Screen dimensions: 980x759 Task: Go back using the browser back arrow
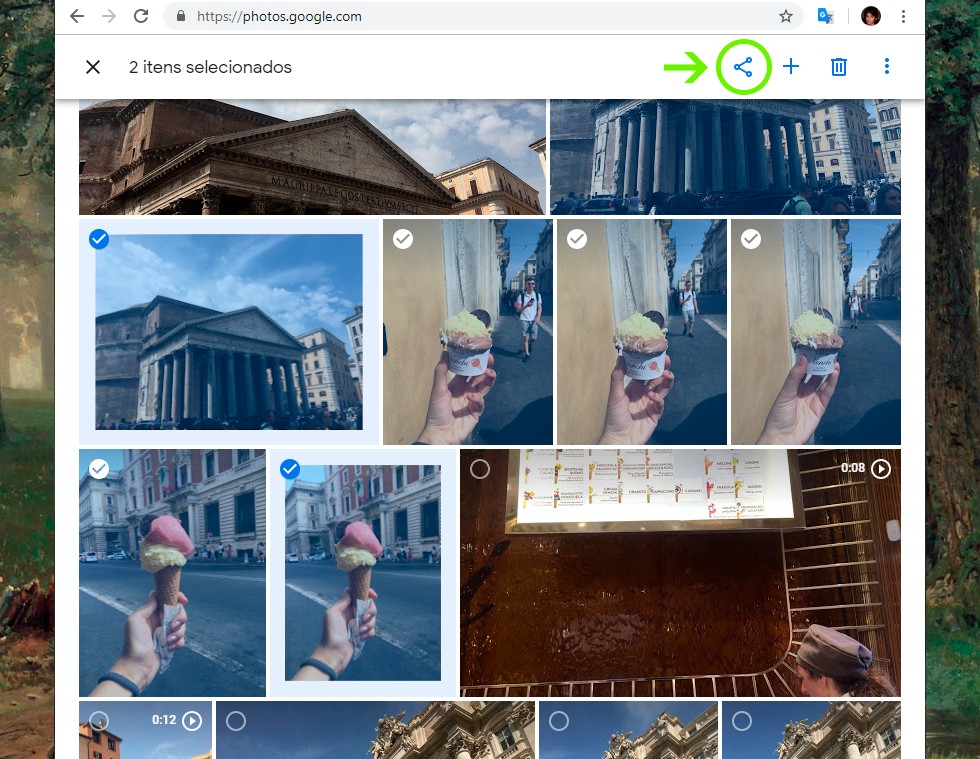point(77,16)
